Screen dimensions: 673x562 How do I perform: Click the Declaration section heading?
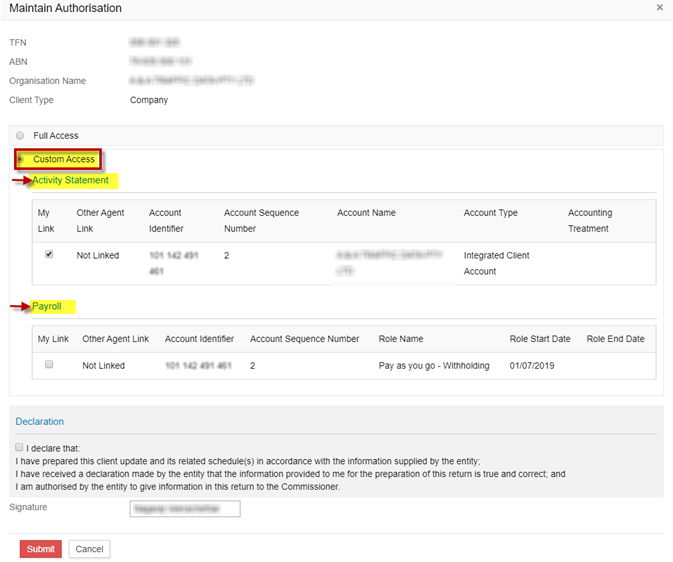coord(39,422)
